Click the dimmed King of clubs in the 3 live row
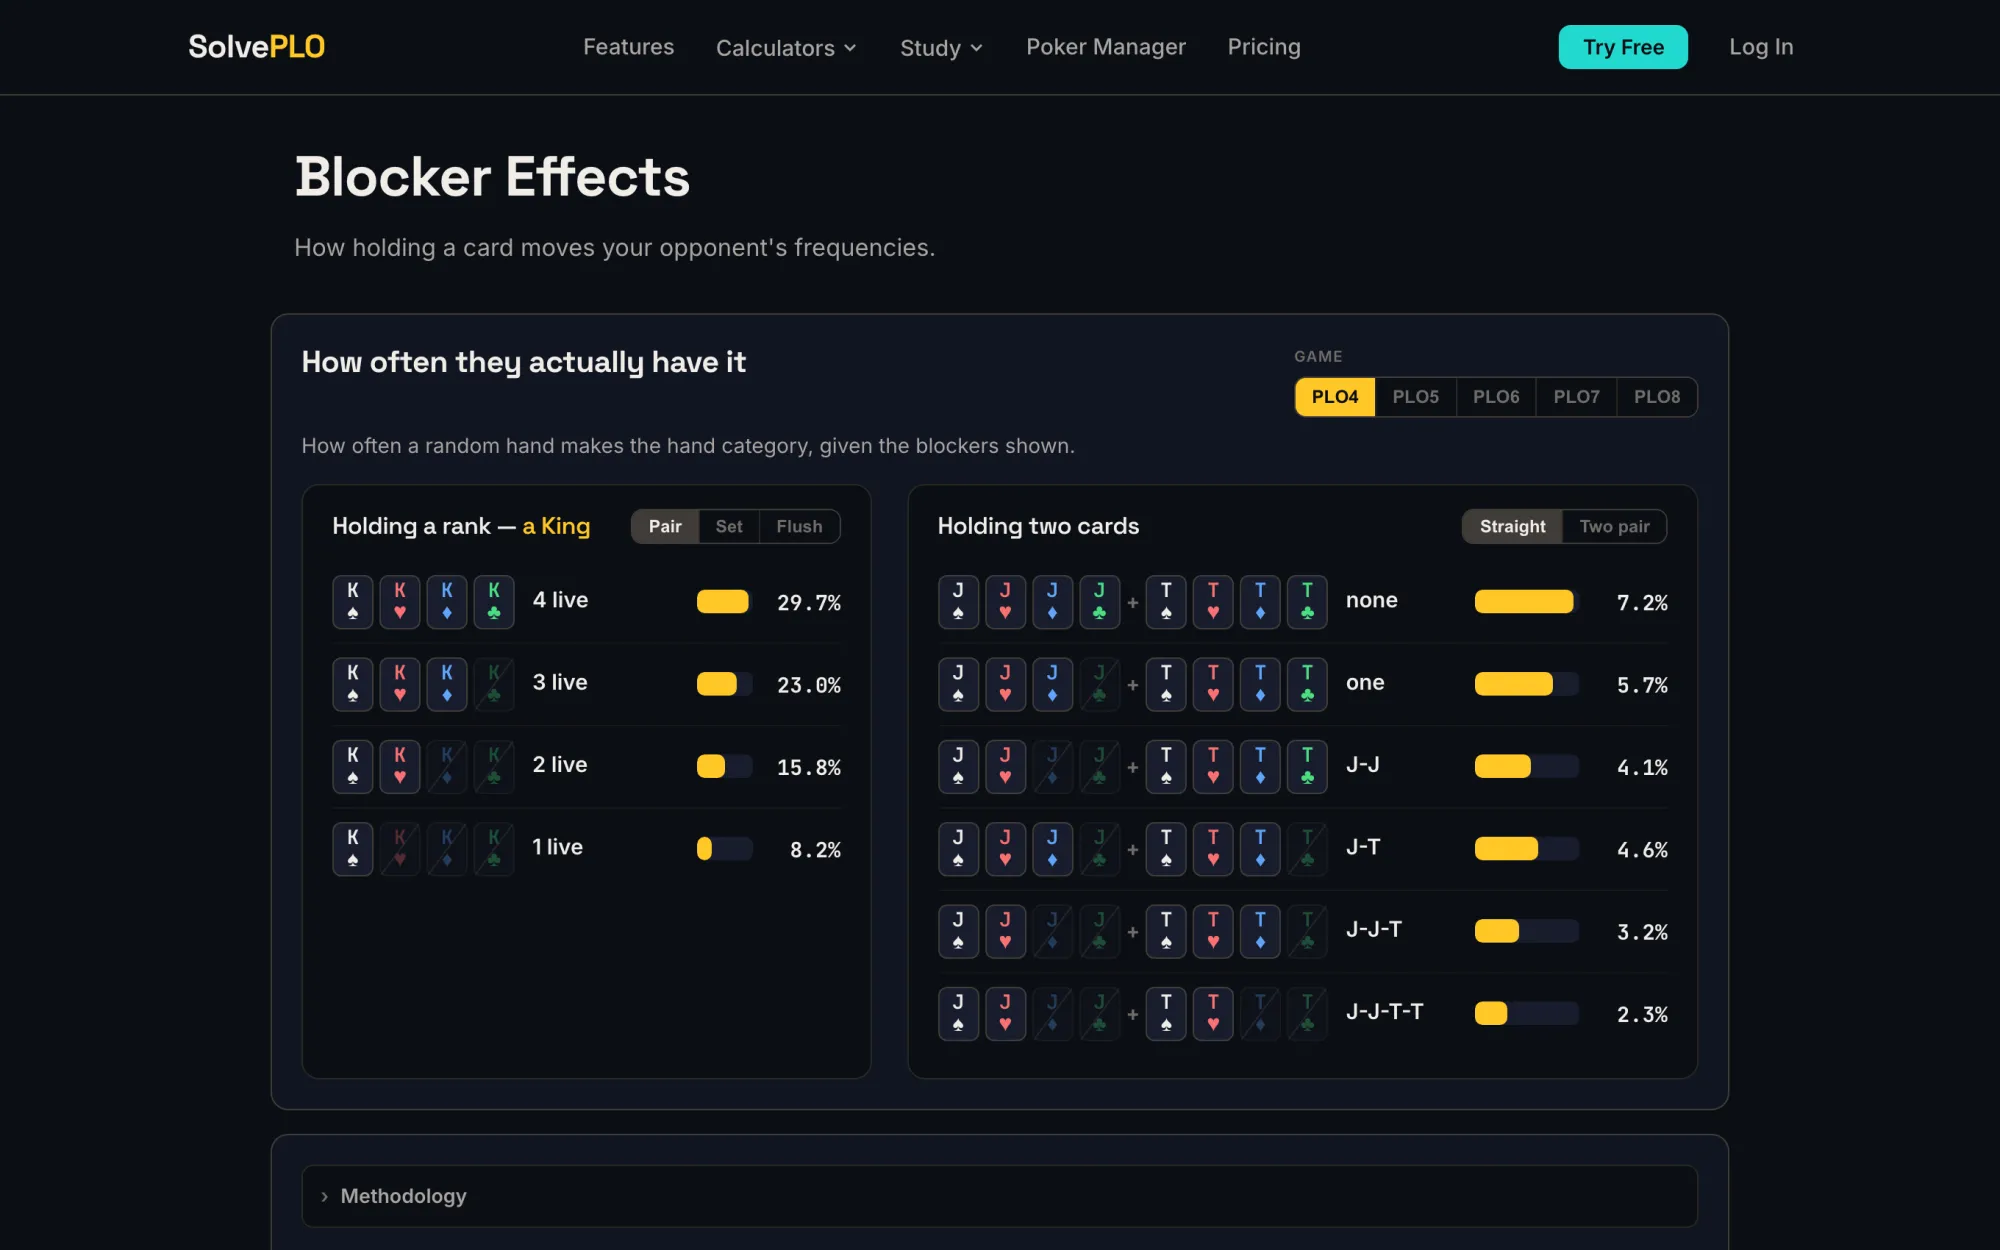This screenshot has width=2000, height=1250. [494, 684]
